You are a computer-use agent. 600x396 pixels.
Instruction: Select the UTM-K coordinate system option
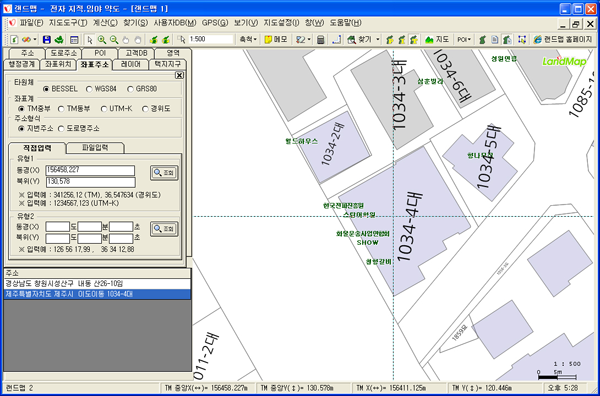(x=116, y=109)
